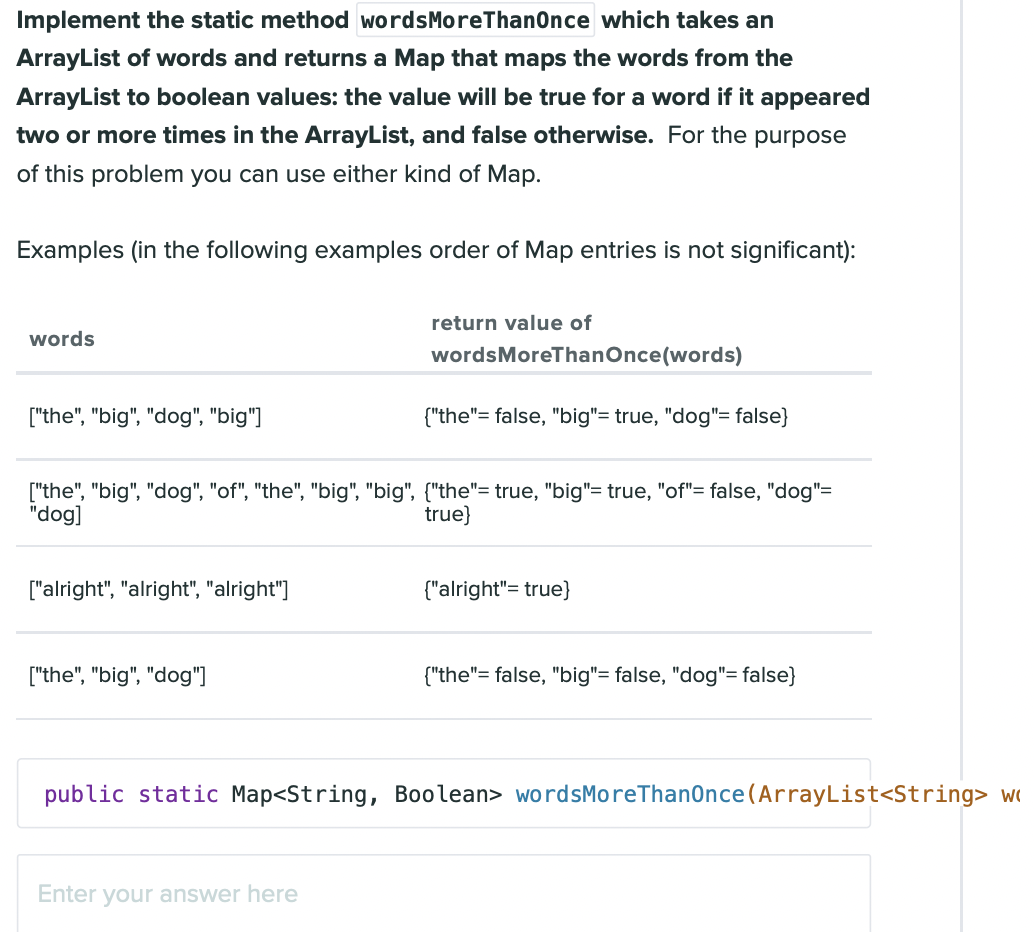This screenshot has height=932, width=1034.
Task: Select the ["alright", "alright", "alright"] input cell
Action: pyautogui.click(x=159, y=589)
